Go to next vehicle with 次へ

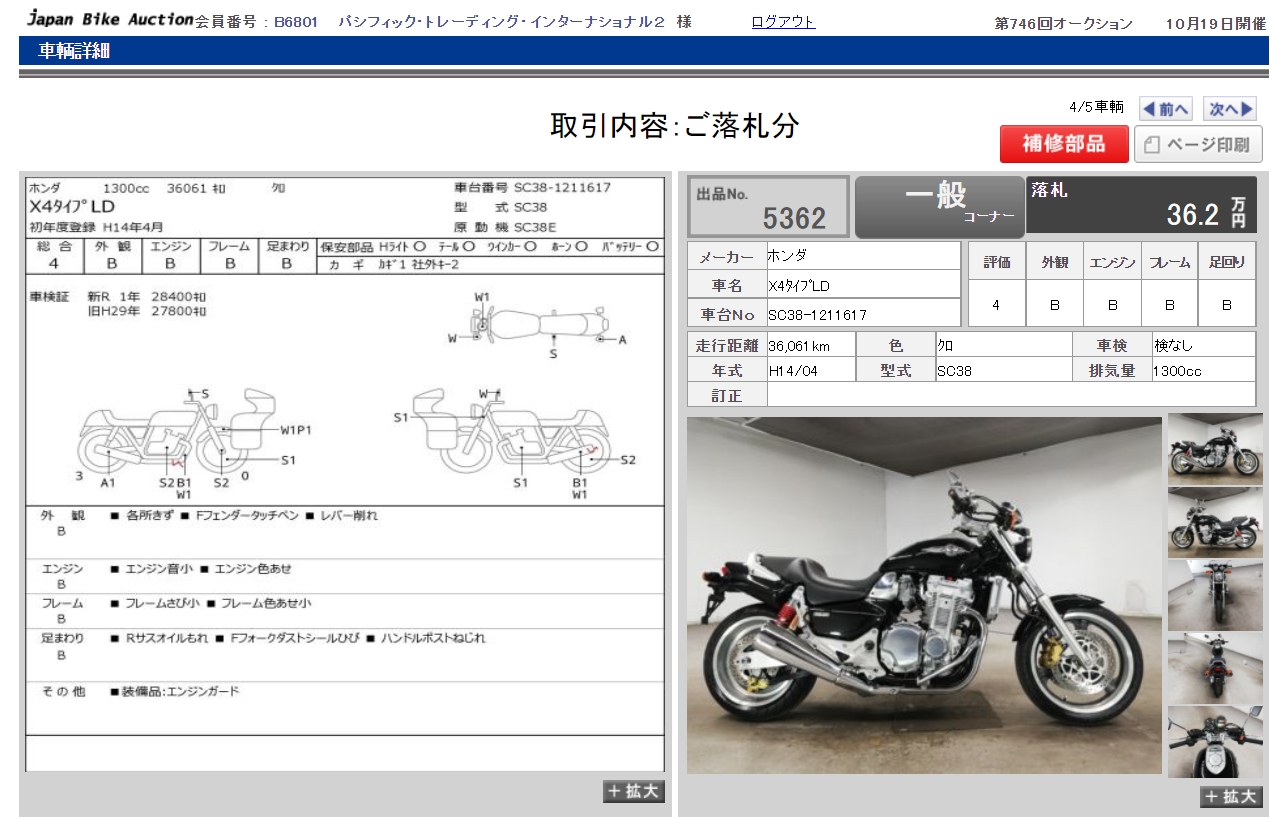coord(1229,109)
